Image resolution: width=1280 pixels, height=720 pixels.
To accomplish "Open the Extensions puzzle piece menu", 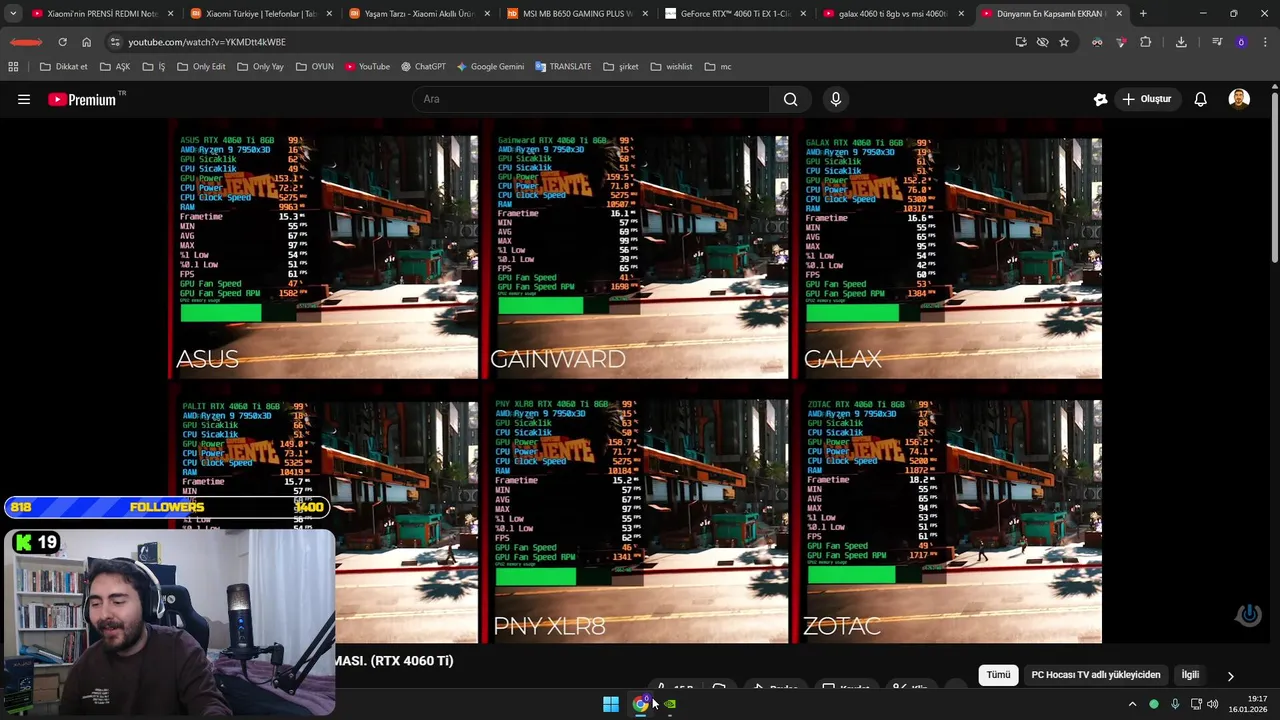I will [1146, 42].
